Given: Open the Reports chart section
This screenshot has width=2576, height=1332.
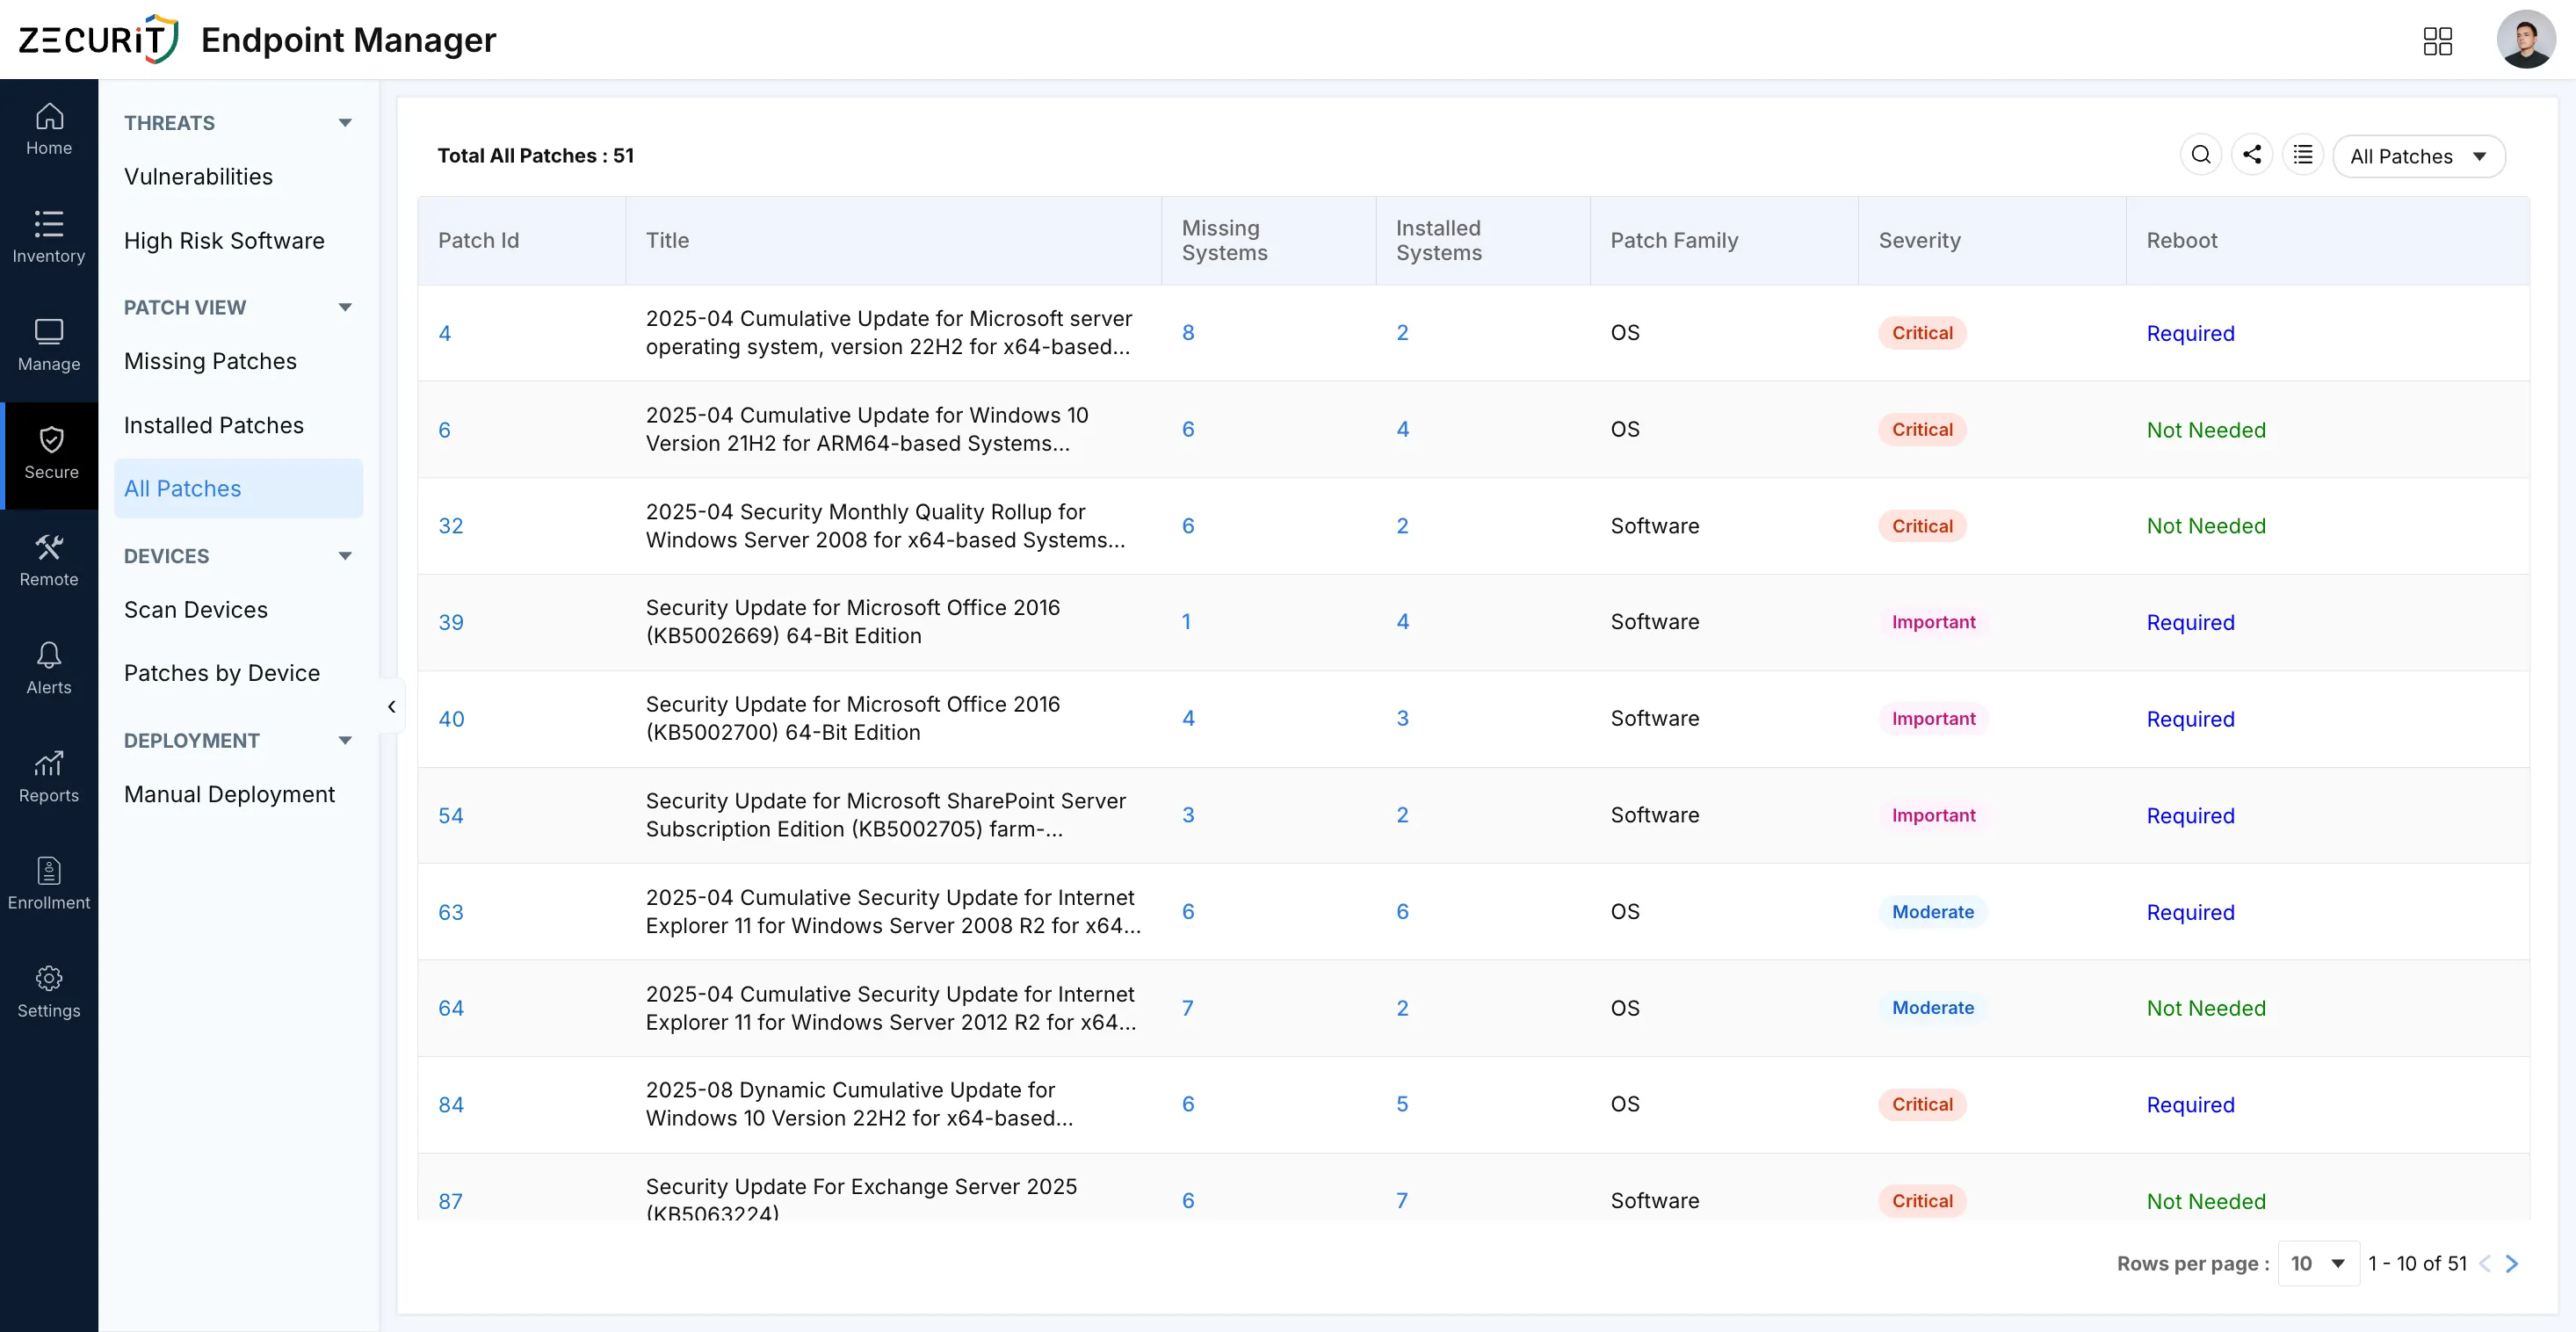Looking at the screenshot, I should [x=49, y=778].
